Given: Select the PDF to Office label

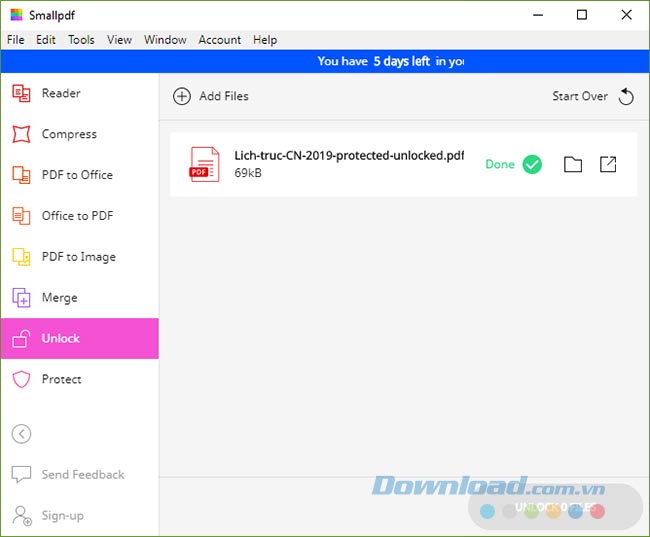Looking at the screenshot, I should point(78,175).
